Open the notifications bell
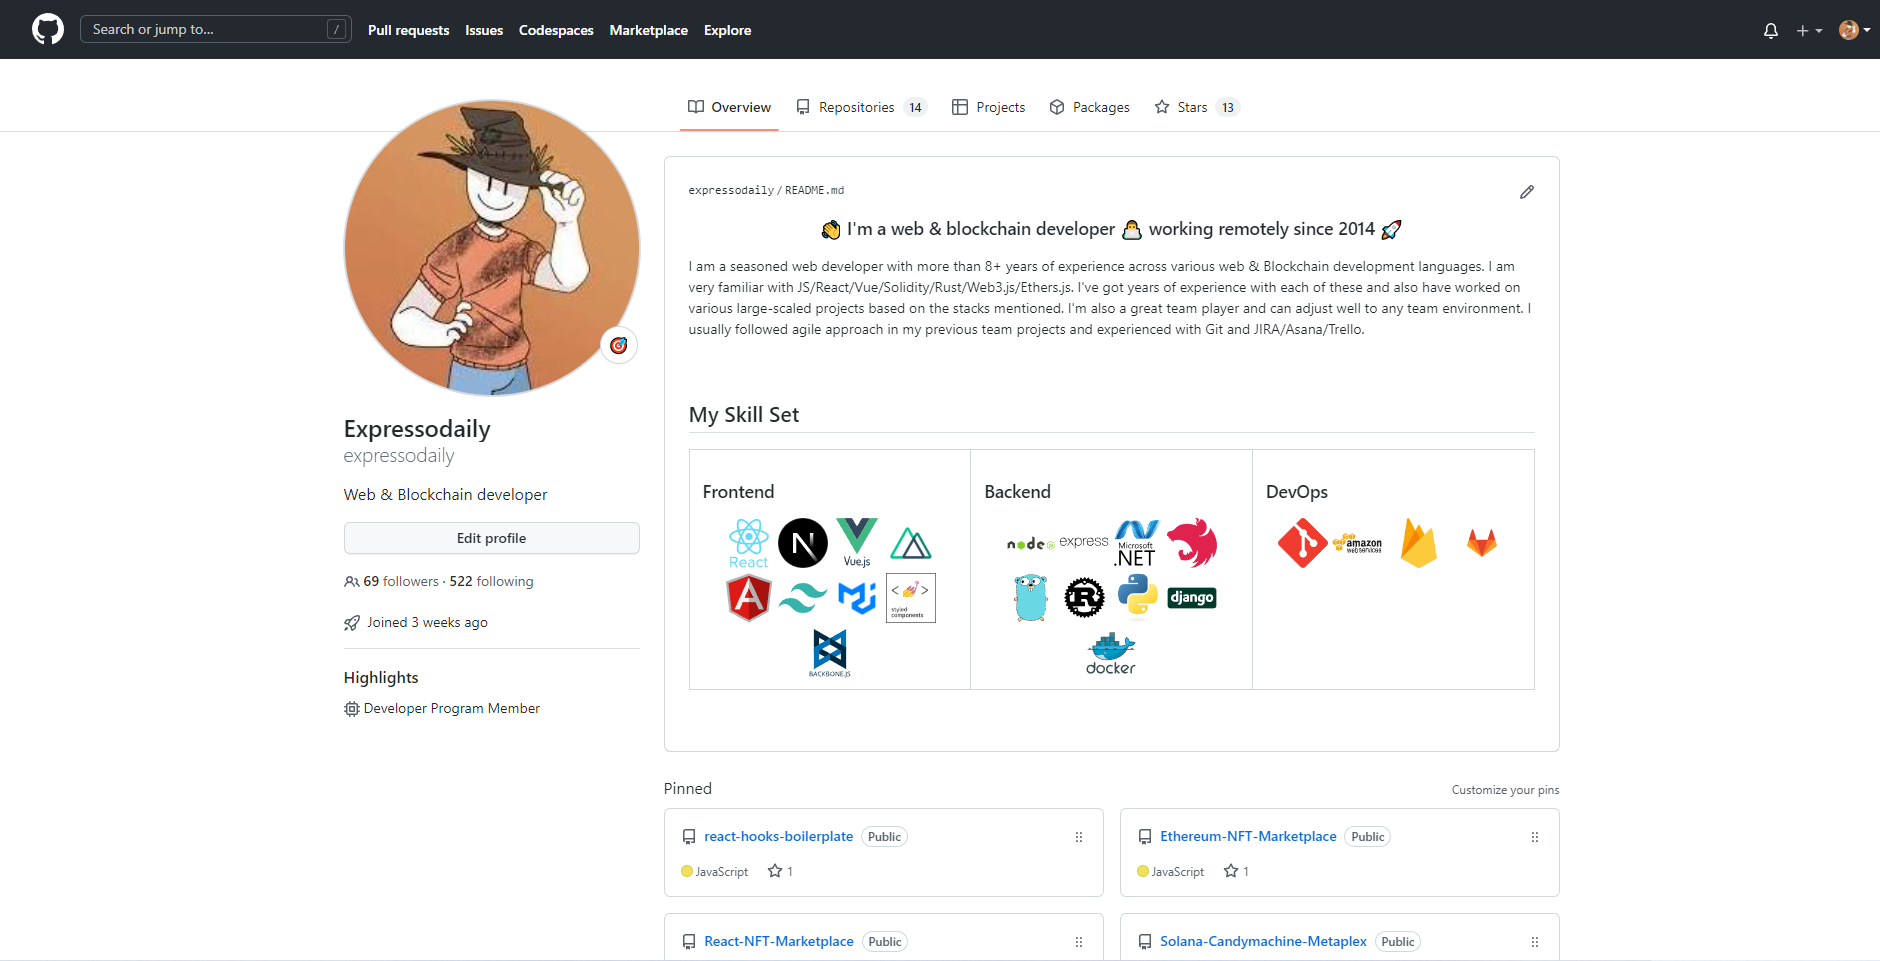This screenshot has width=1880, height=961. (x=1770, y=30)
